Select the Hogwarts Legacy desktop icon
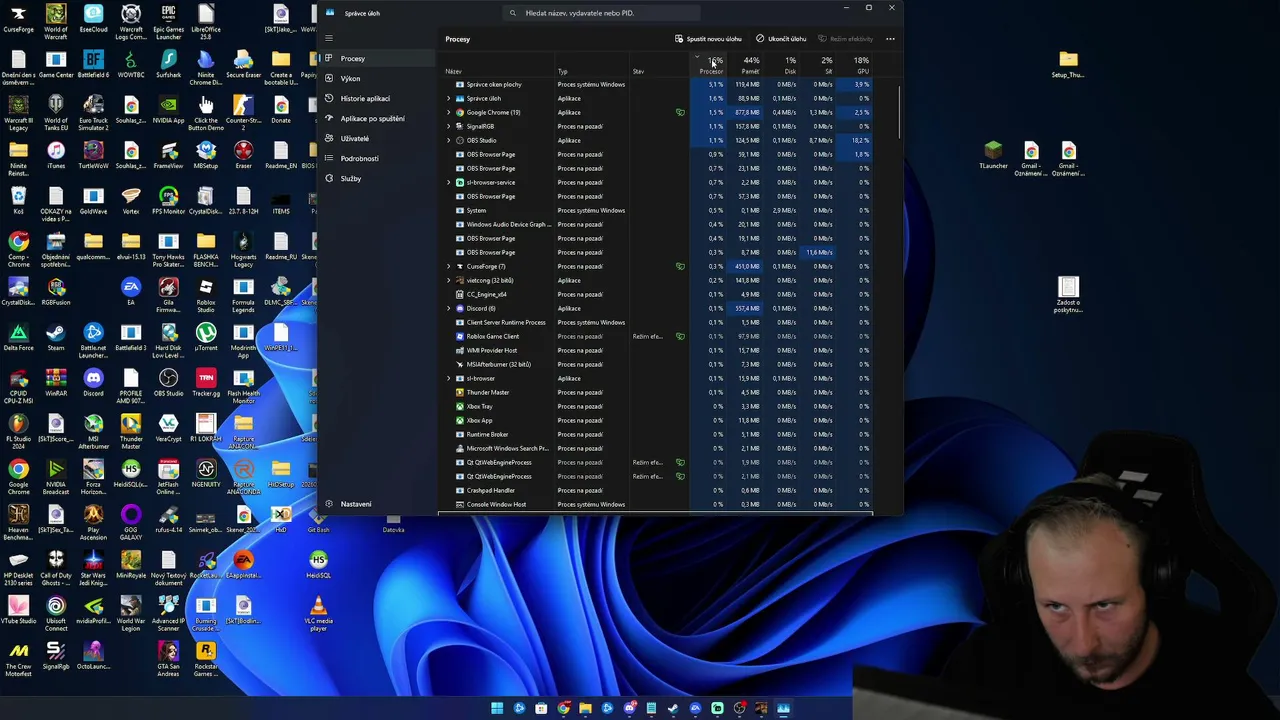Viewport: 1280px width, 720px height. pos(243,250)
